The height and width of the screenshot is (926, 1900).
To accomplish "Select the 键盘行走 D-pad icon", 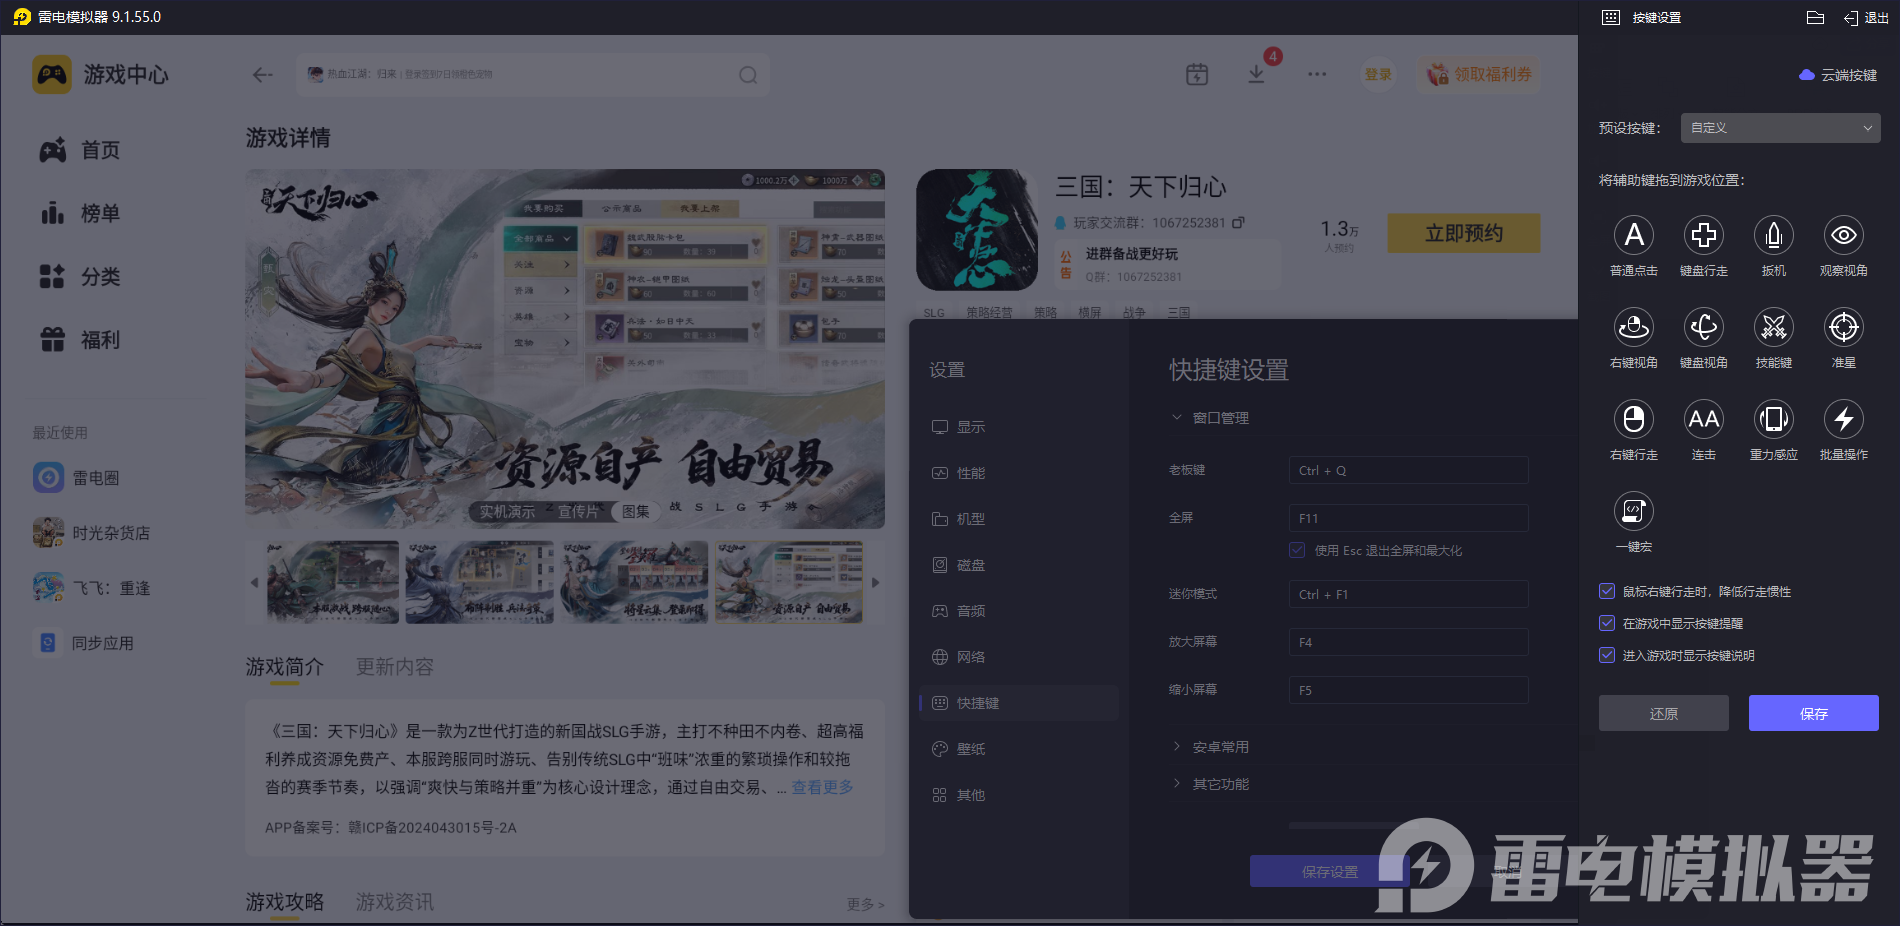I will [x=1703, y=236].
